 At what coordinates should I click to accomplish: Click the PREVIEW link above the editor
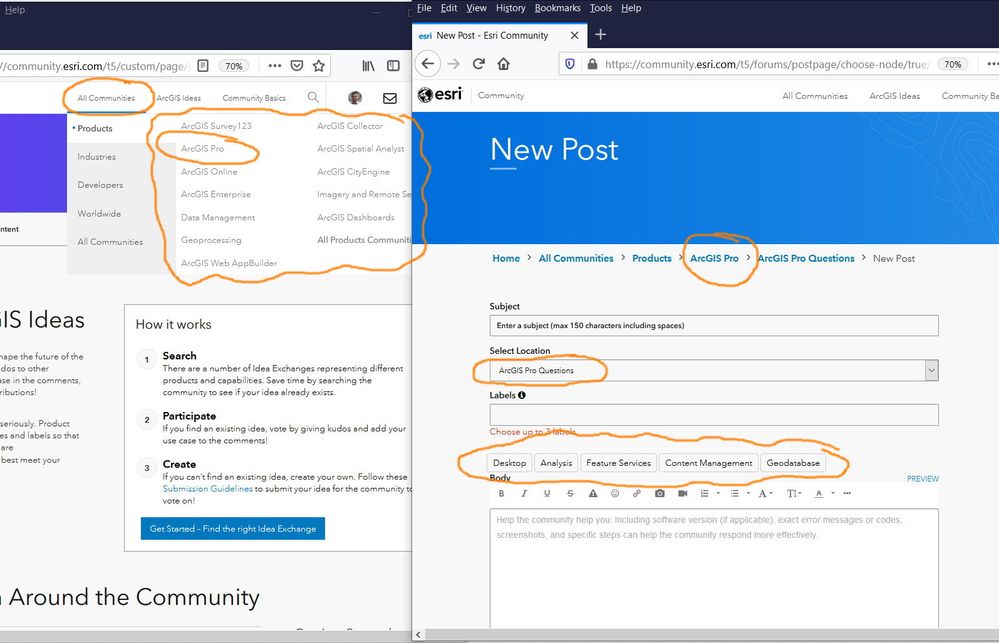[x=923, y=479]
